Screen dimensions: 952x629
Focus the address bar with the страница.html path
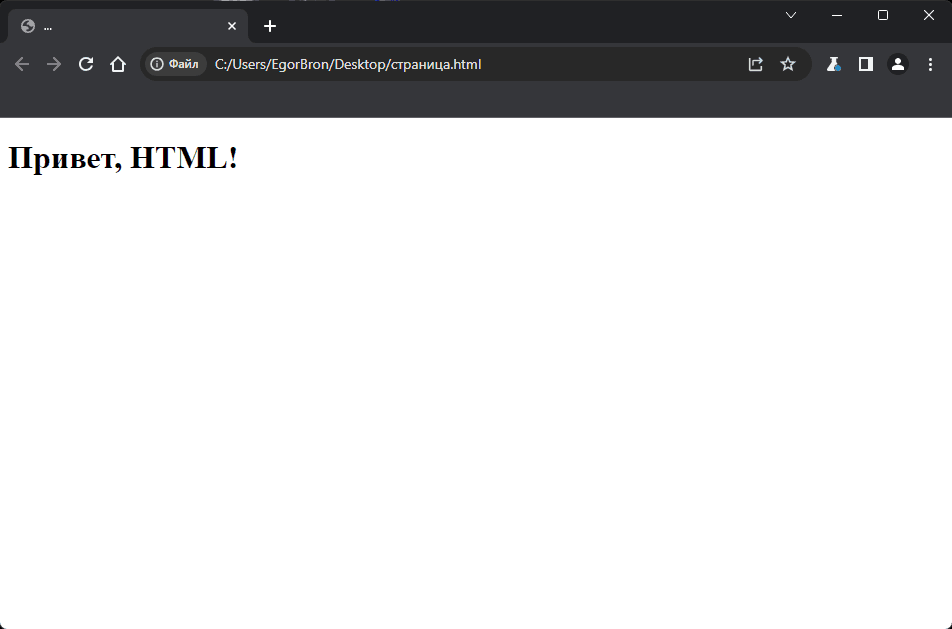point(450,64)
